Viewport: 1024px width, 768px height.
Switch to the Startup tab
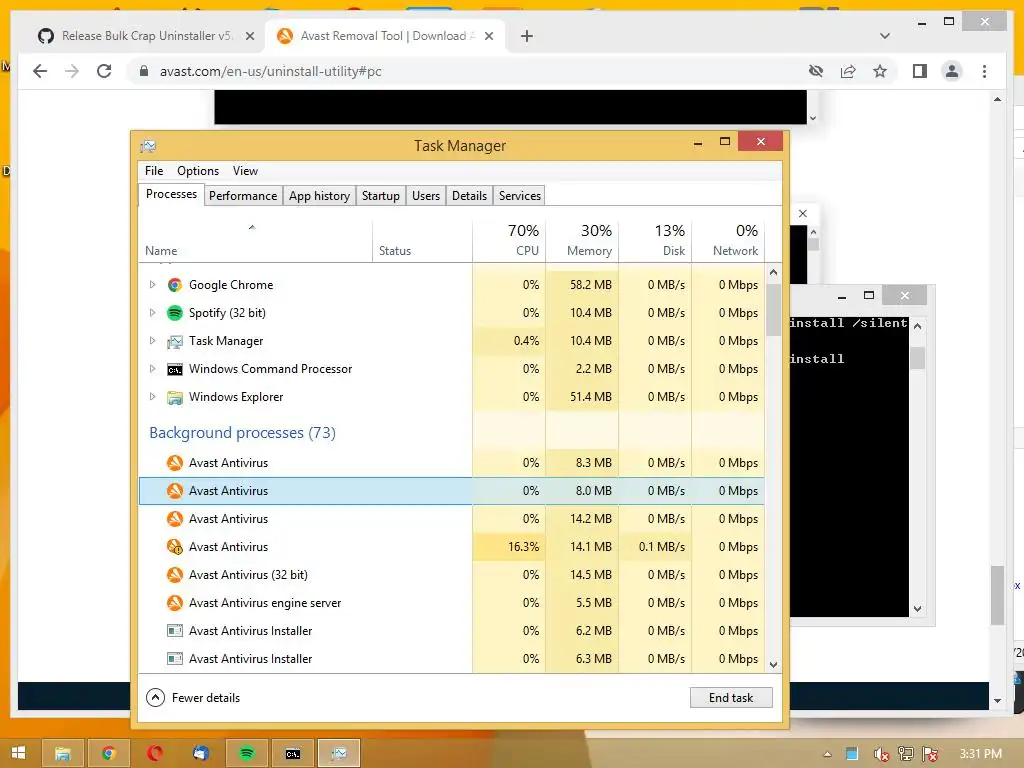pos(381,196)
